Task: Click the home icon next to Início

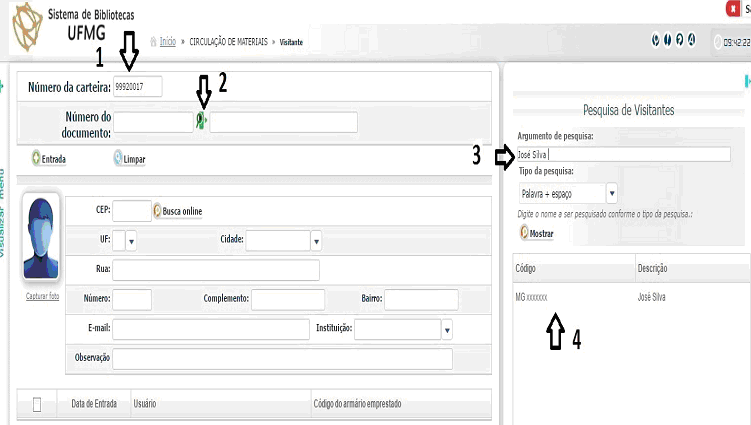Action: [x=153, y=41]
